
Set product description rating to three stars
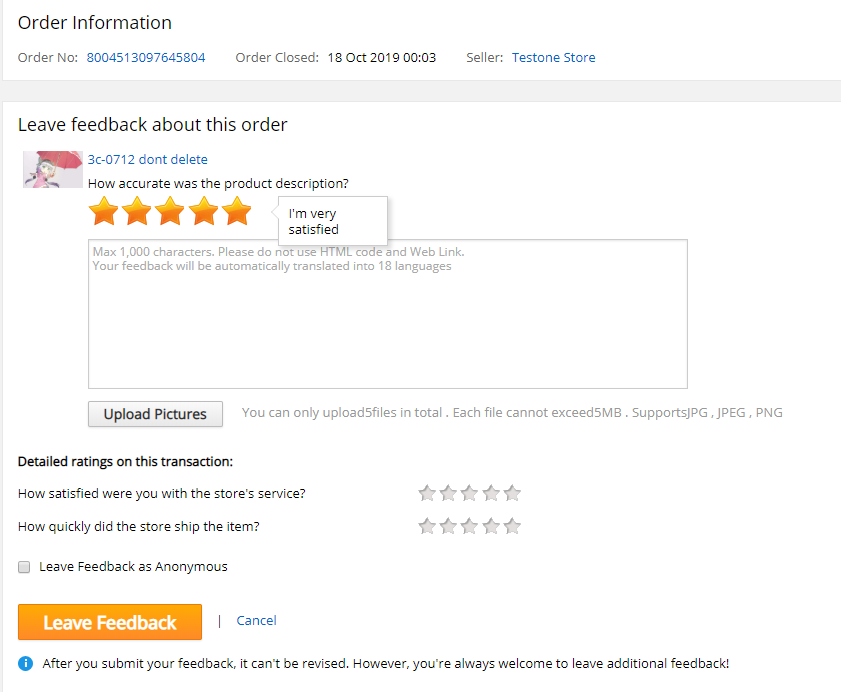click(x=170, y=211)
